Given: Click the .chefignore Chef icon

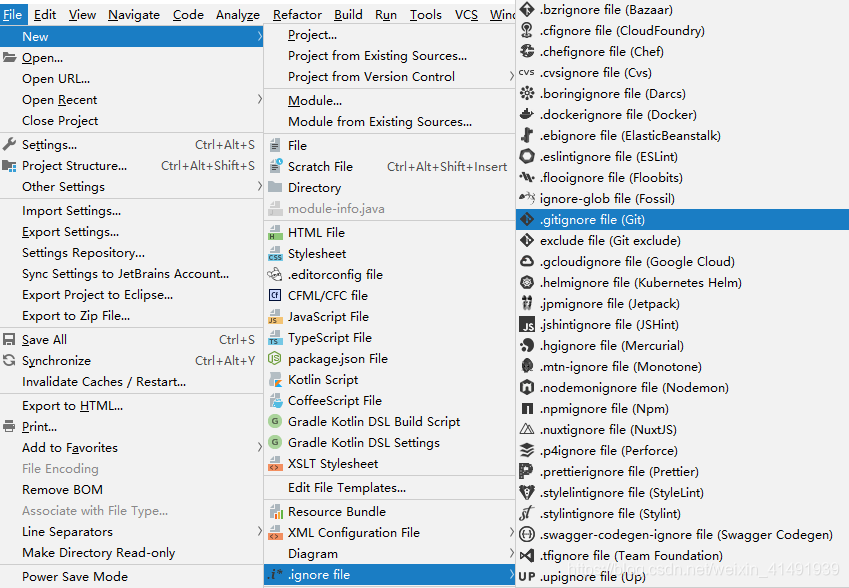Looking at the screenshot, I should [527, 51].
